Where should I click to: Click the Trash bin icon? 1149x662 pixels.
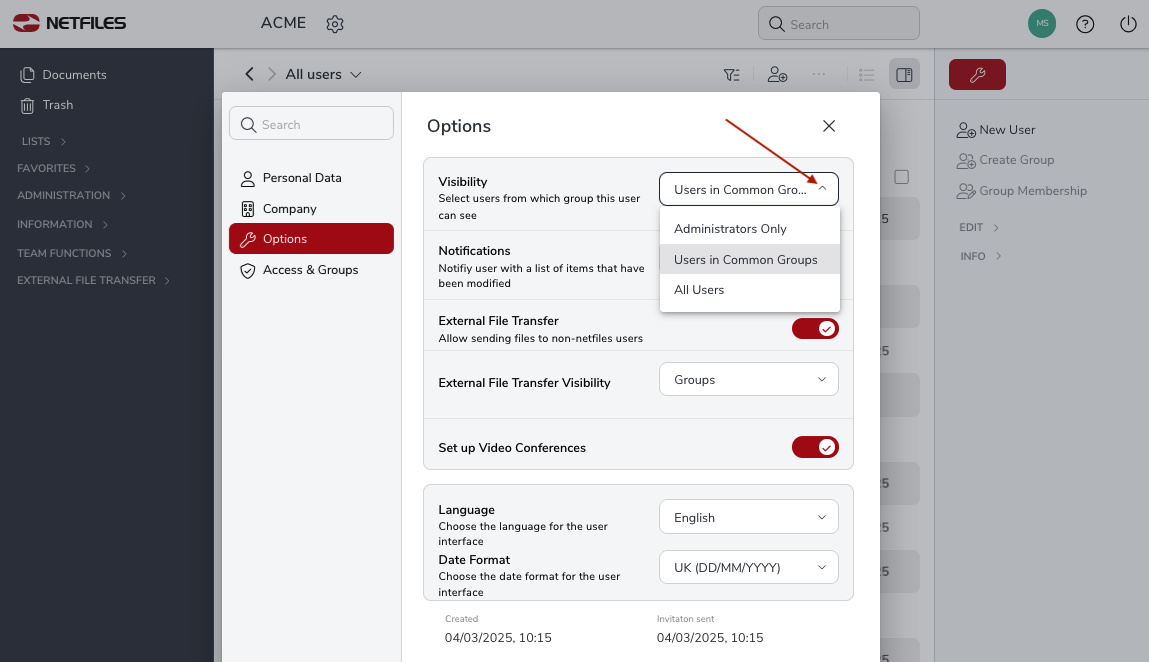coord(27,106)
